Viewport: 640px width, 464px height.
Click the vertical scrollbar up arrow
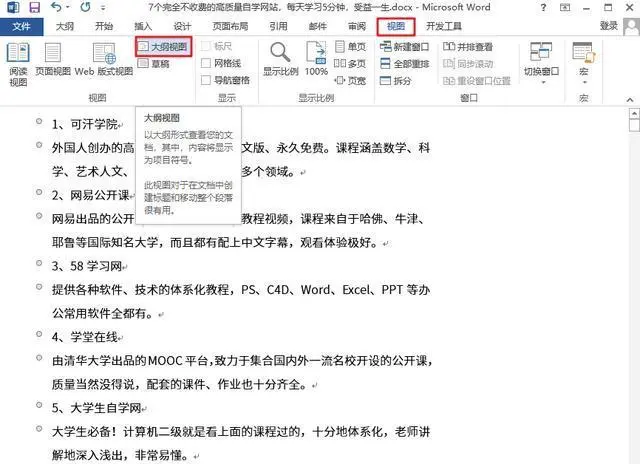[634, 113]
